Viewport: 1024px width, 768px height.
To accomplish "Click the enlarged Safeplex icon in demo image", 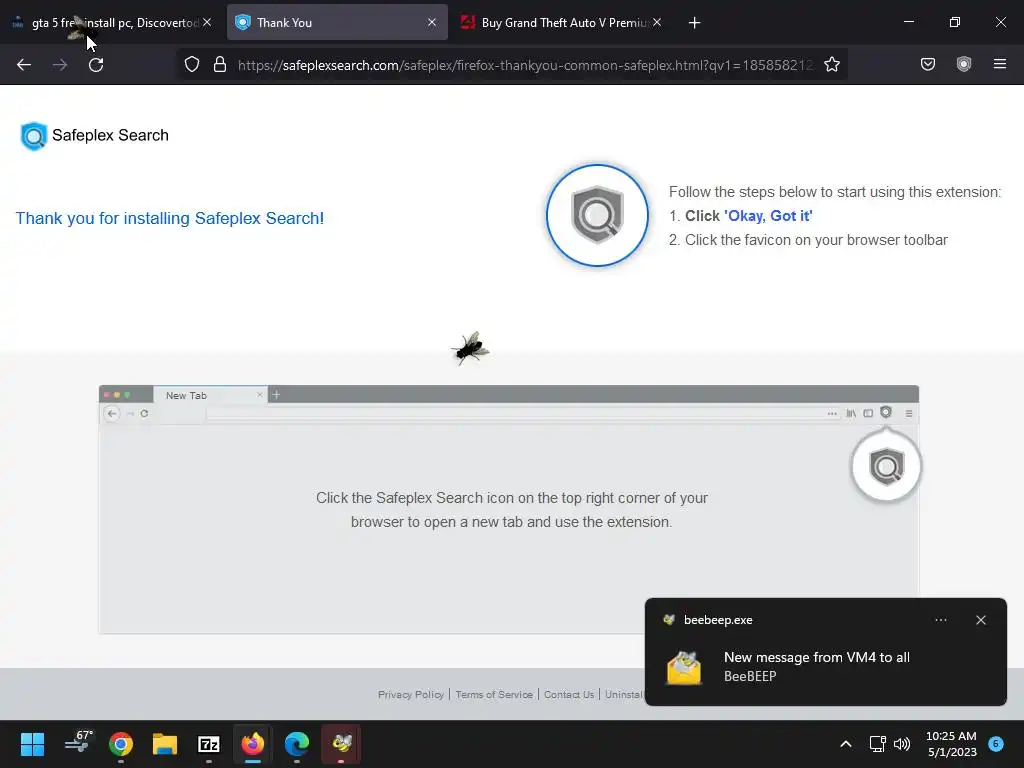I will point(886,466).
